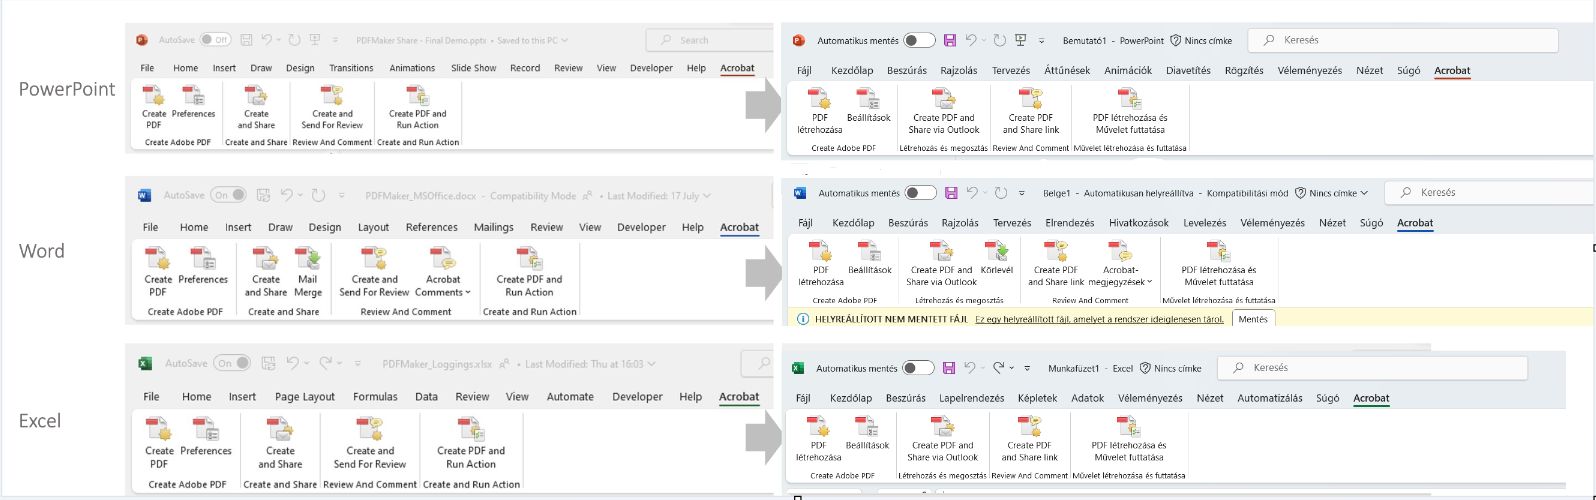Click PDF létrehozása és Művelet futtatása in PowerPoint
The image size is (1596, 500).
[x=1130, y=111]
